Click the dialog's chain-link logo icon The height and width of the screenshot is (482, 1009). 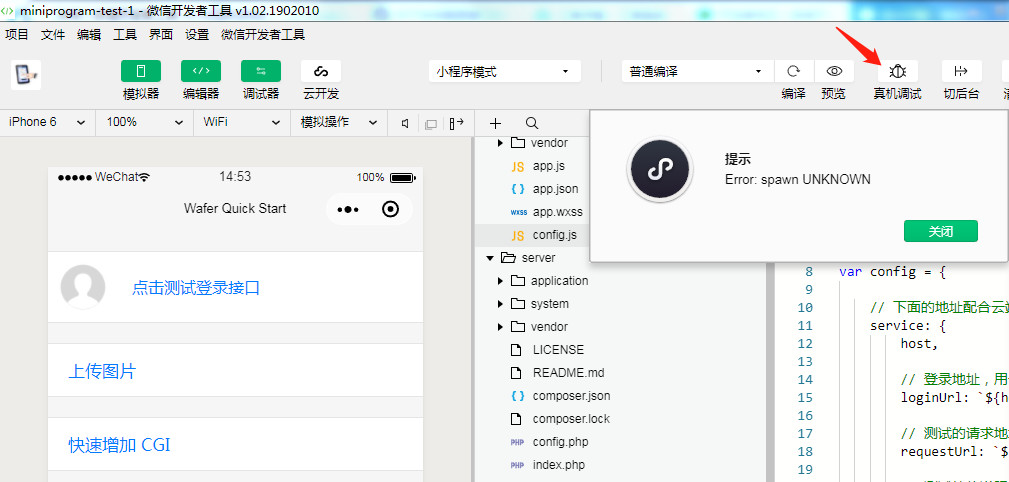[x=660, y=170]
